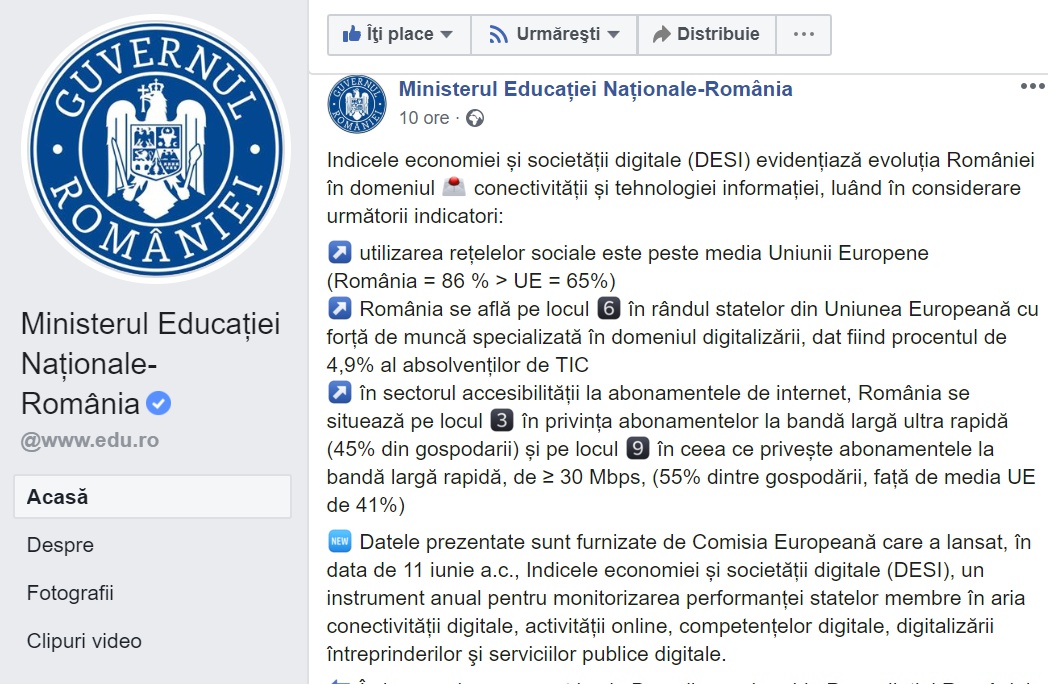Click the post author's small avatar logo
Image resolution: width=1048 pixels, height=684 pixels.
(357, 104)
